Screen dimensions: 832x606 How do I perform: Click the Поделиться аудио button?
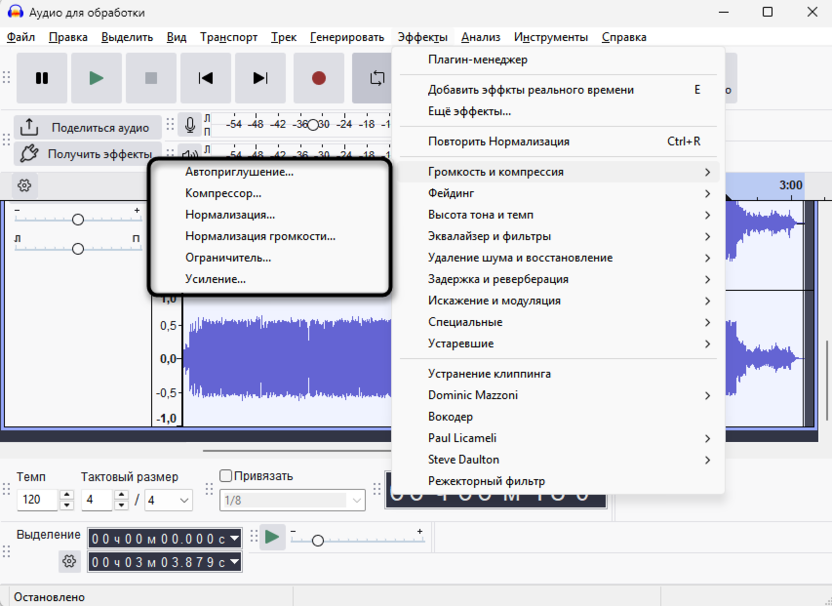(x=87, y=127)
